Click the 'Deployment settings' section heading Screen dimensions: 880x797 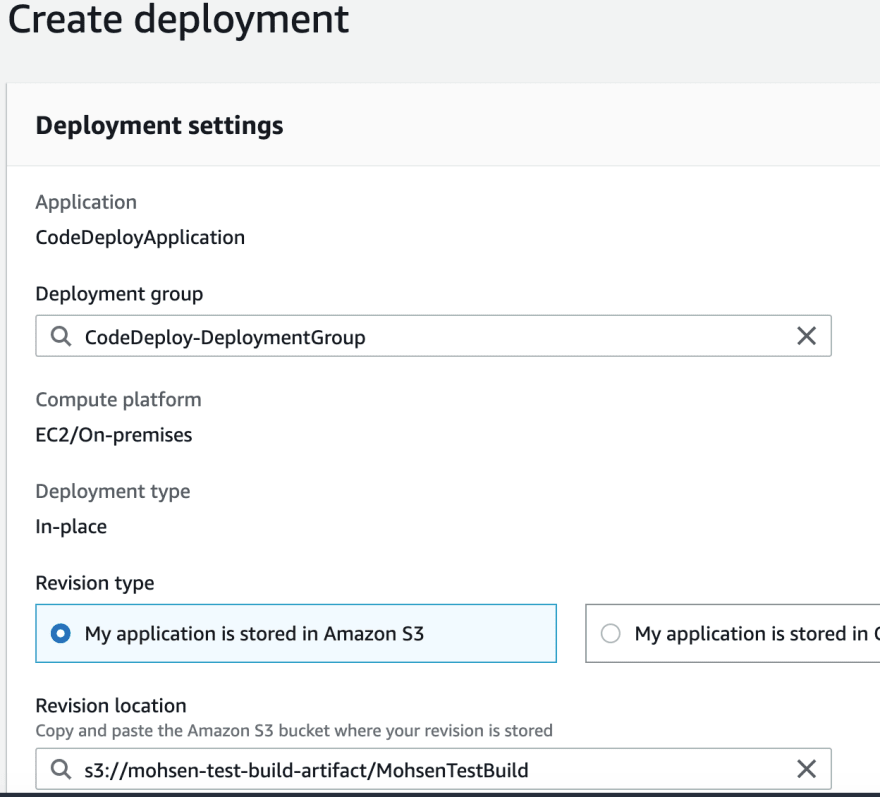(x=159, y=126)
